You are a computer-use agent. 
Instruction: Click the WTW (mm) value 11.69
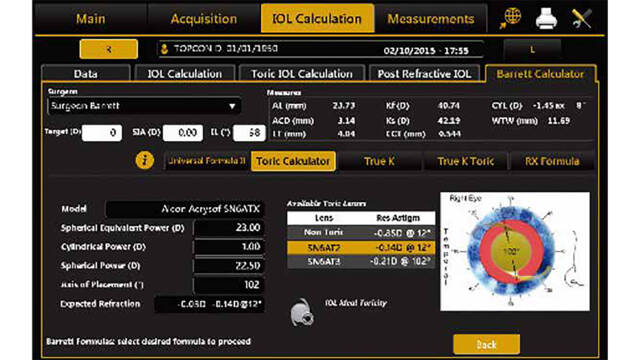(x=559, y=120)
